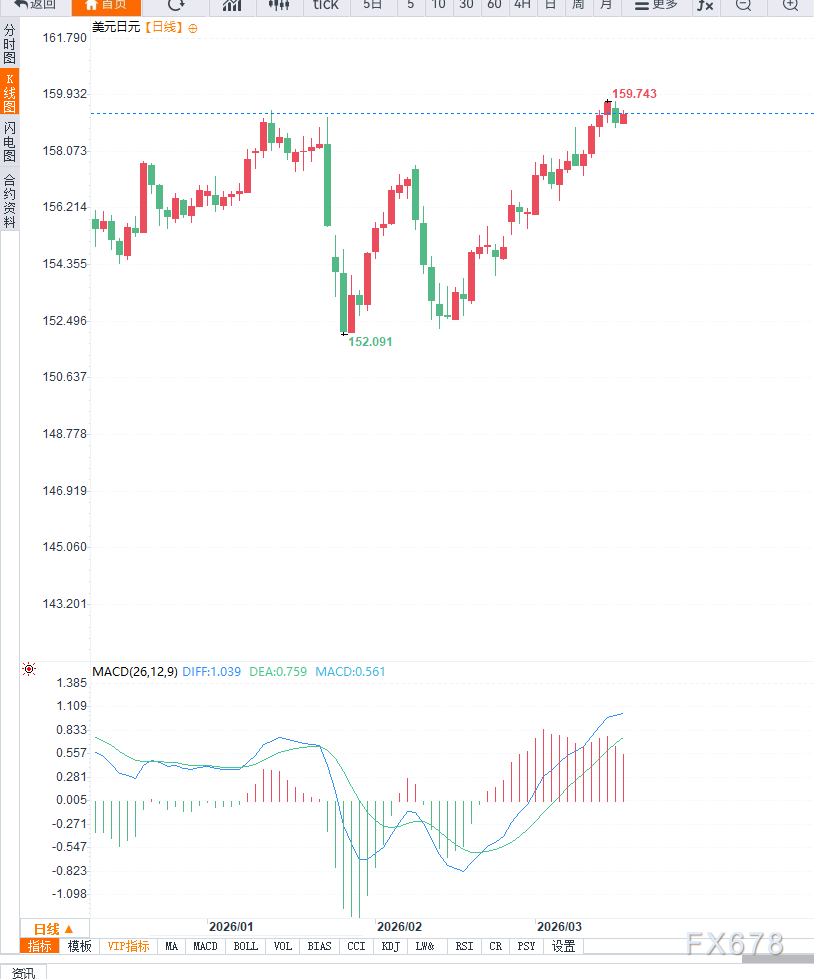Select the 周 weekly timeframe
Screen dimensions: 814x979
click(578, 5)
